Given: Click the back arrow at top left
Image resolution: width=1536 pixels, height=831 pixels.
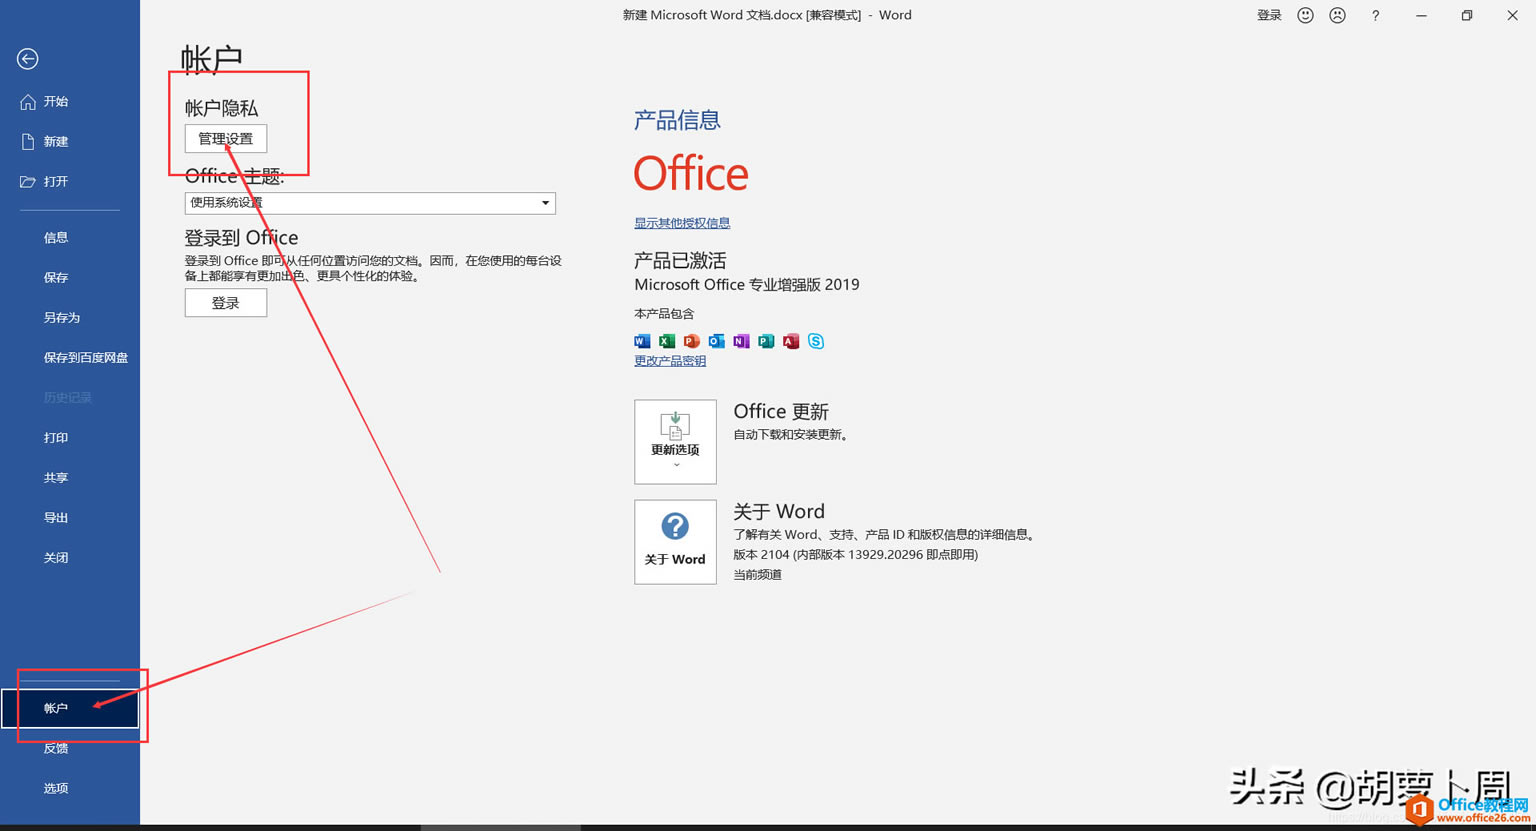Looking at the screenshot, I should click(x=27, y=59).
